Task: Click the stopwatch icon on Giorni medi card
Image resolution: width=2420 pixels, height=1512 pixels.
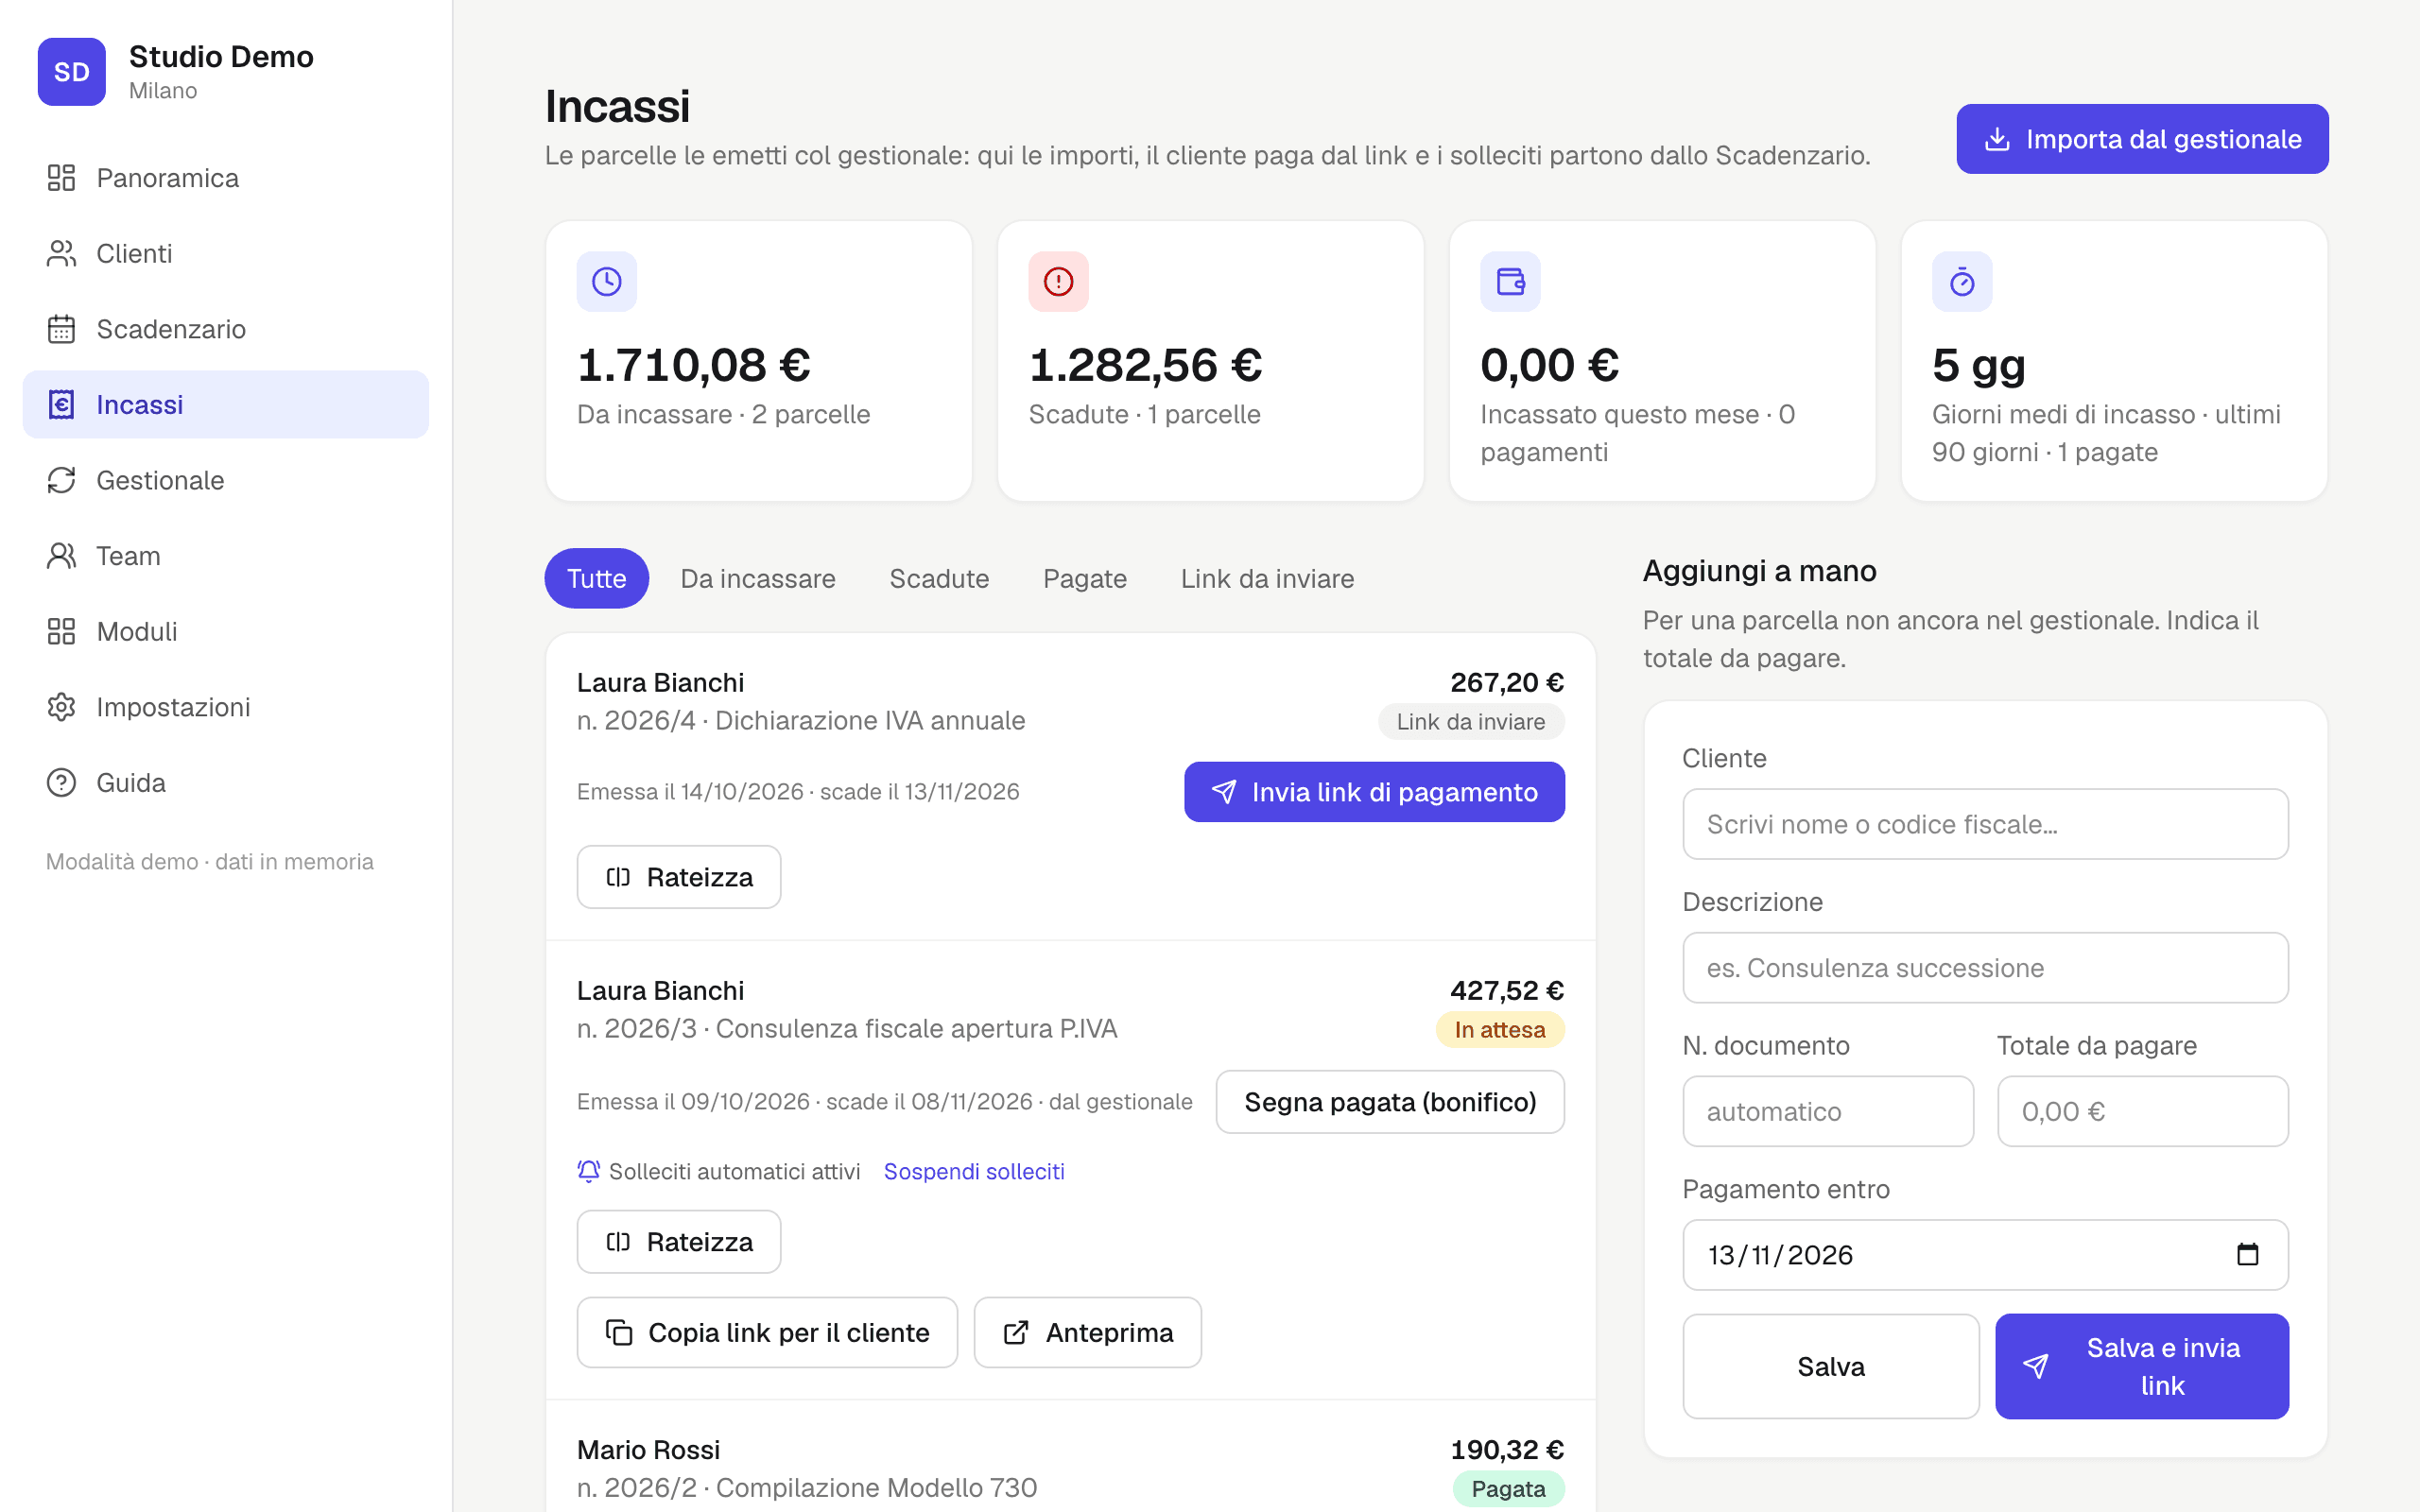Action: 1962,282
